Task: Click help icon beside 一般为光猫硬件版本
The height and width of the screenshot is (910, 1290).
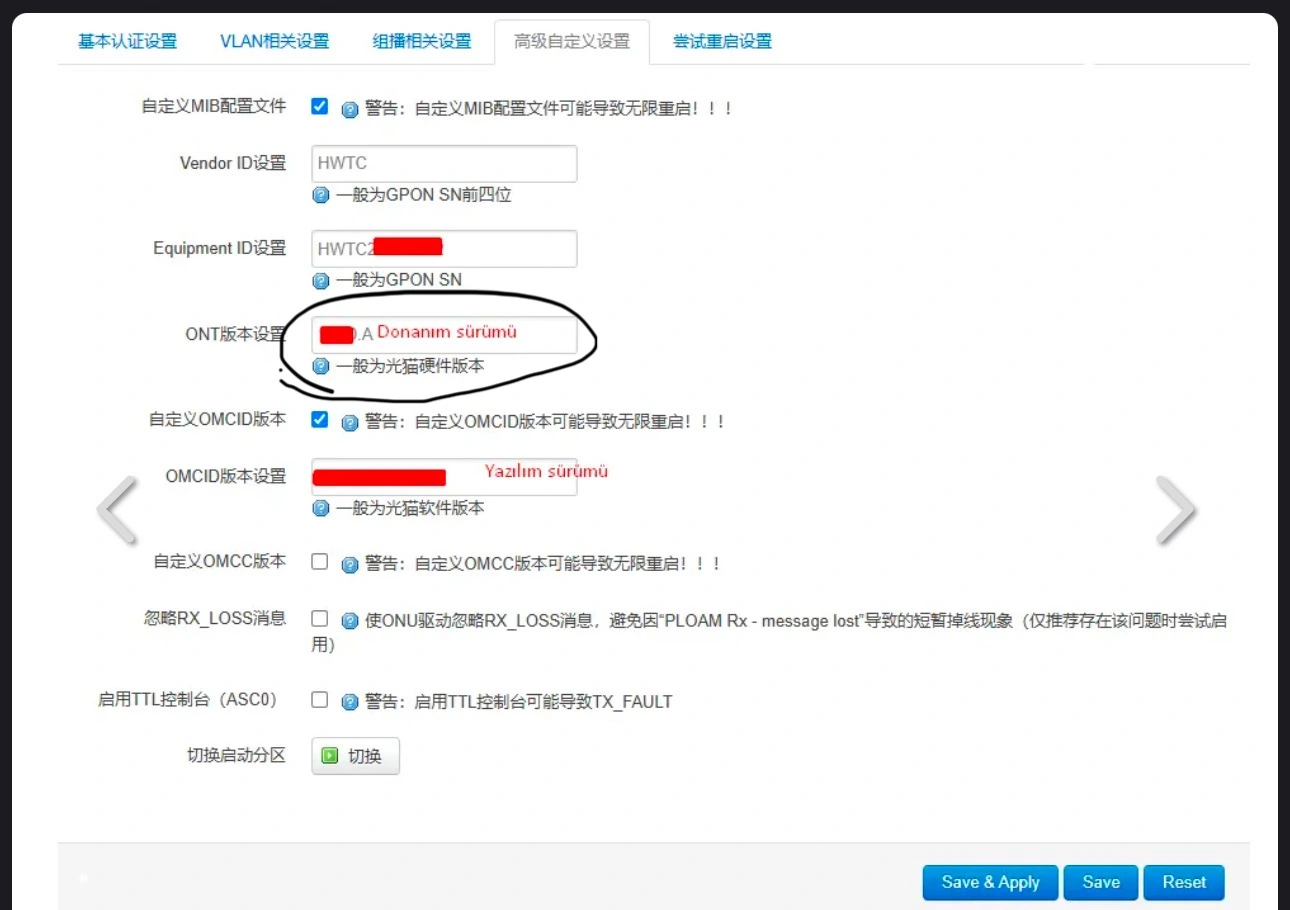Action: pos(321,366)
